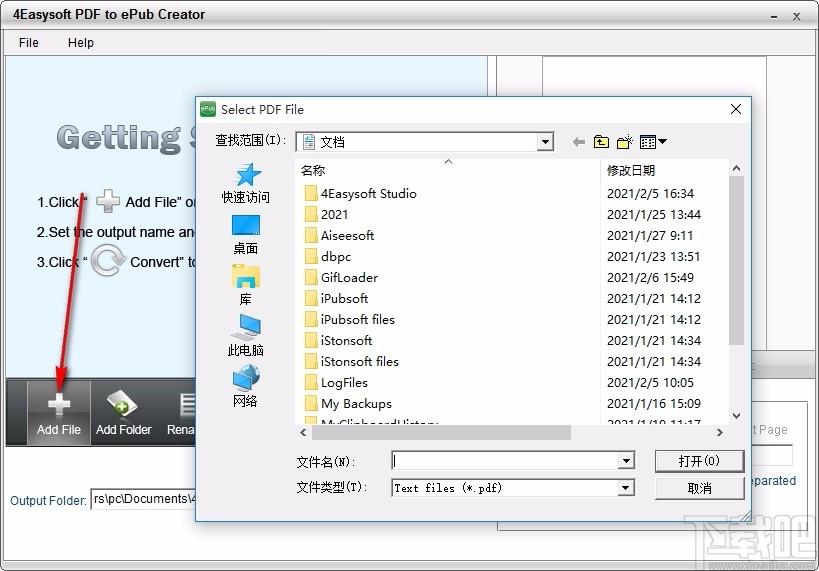The width and height of the screenshot is (819, 571).
Task: Expand the 查找范围 location dropdown
Action: click(x=545, y=142)
